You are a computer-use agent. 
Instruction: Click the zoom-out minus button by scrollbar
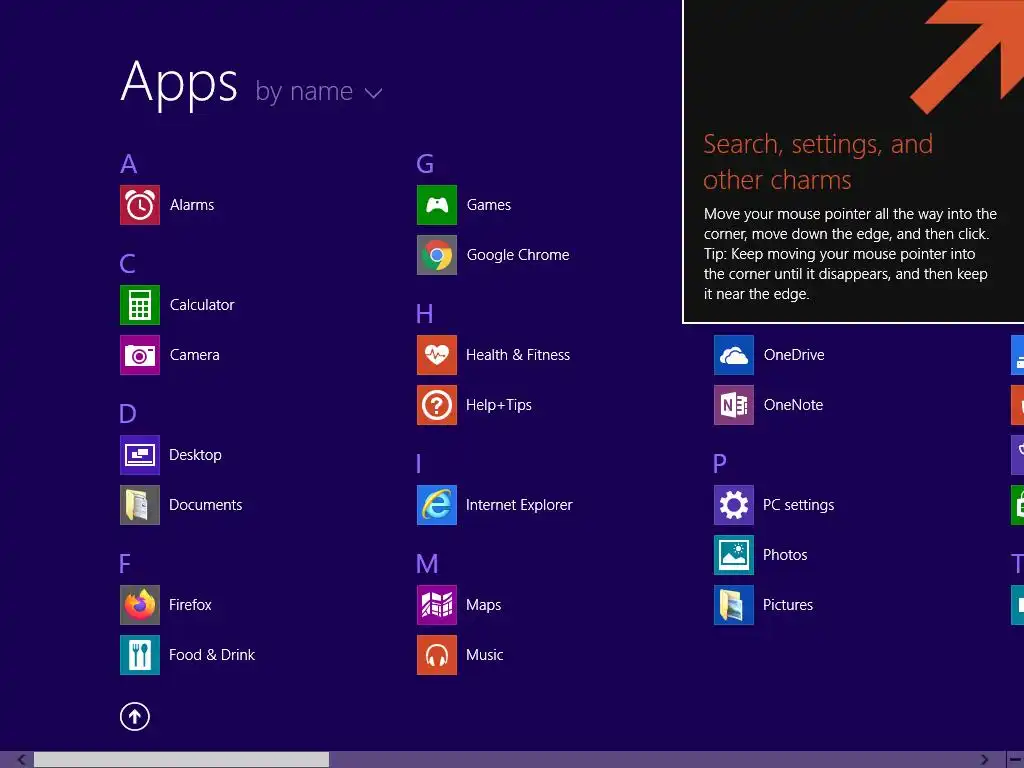tap(1016, 760)
